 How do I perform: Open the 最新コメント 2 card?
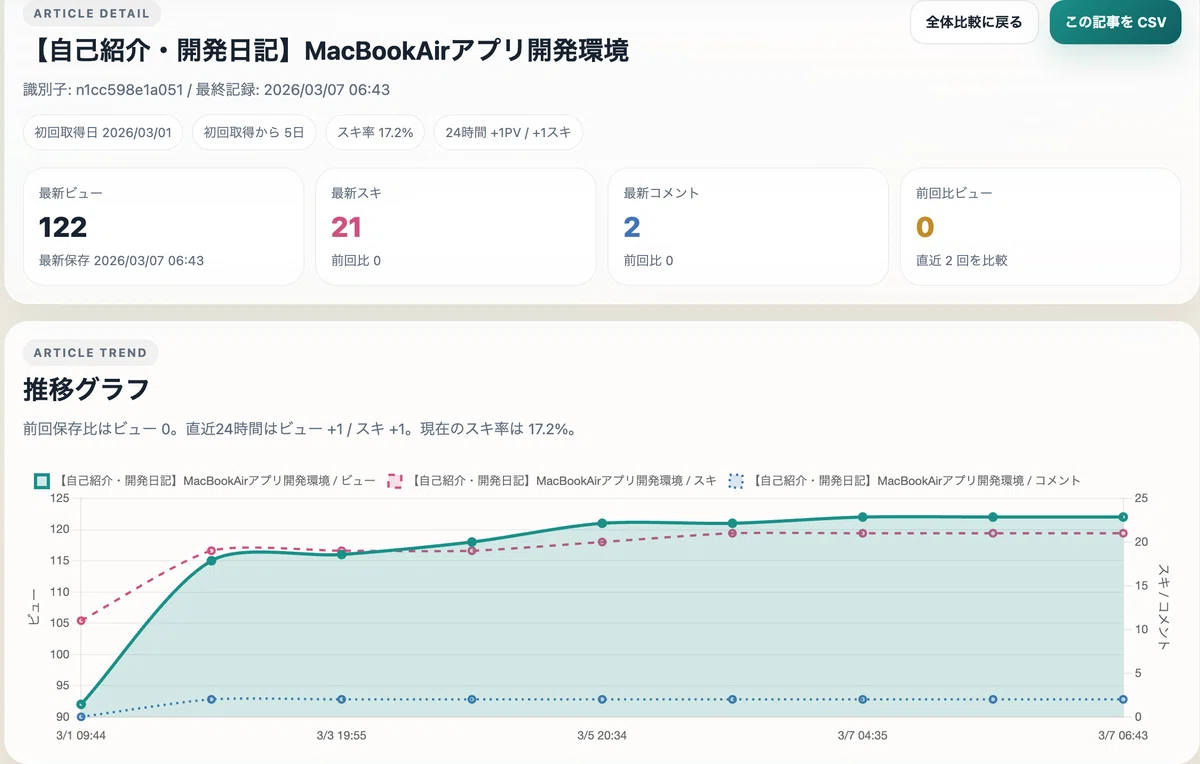(748, 227)
